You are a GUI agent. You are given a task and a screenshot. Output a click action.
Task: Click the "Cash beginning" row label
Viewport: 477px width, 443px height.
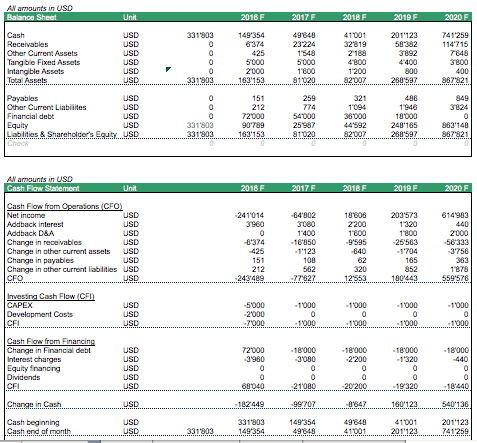33,422
